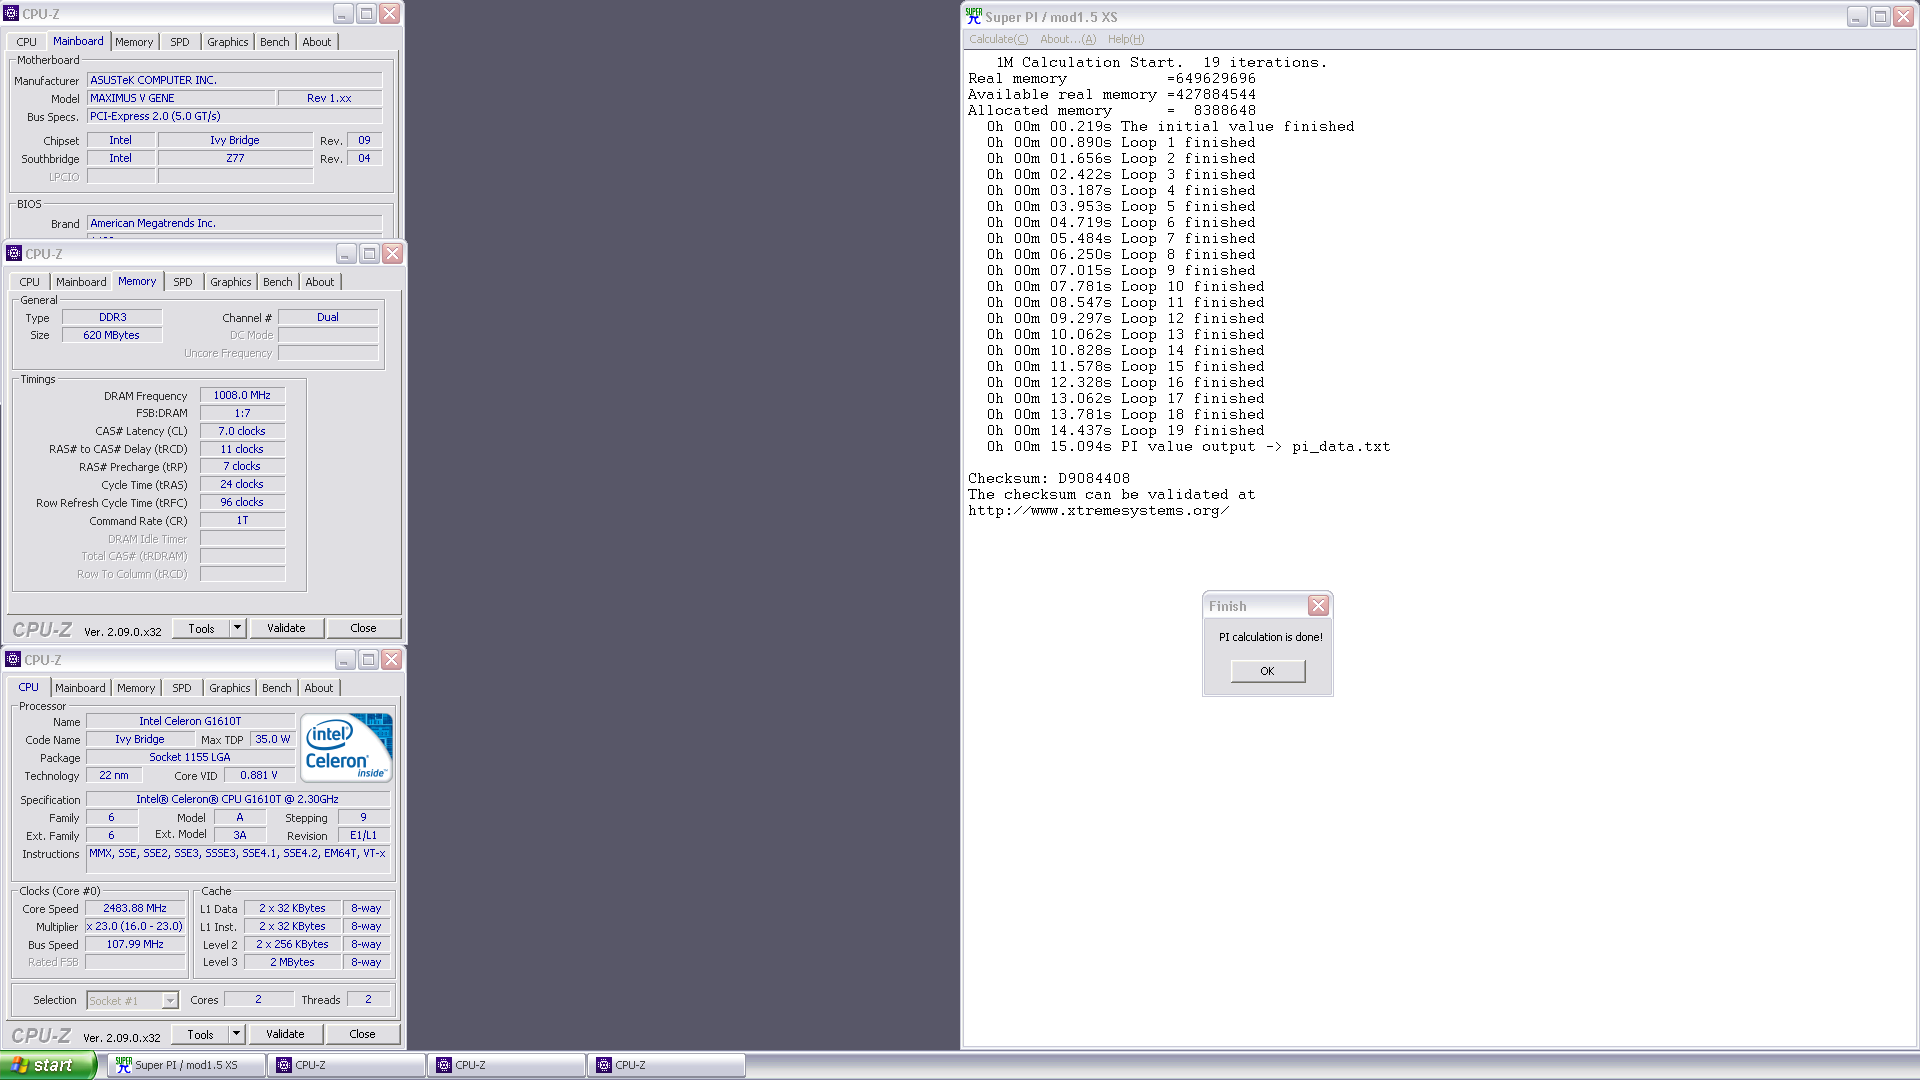Click the Checksum D9084408 text line
The width and height of the screenshot is (1920, 1080).
tap(1049, 478)
